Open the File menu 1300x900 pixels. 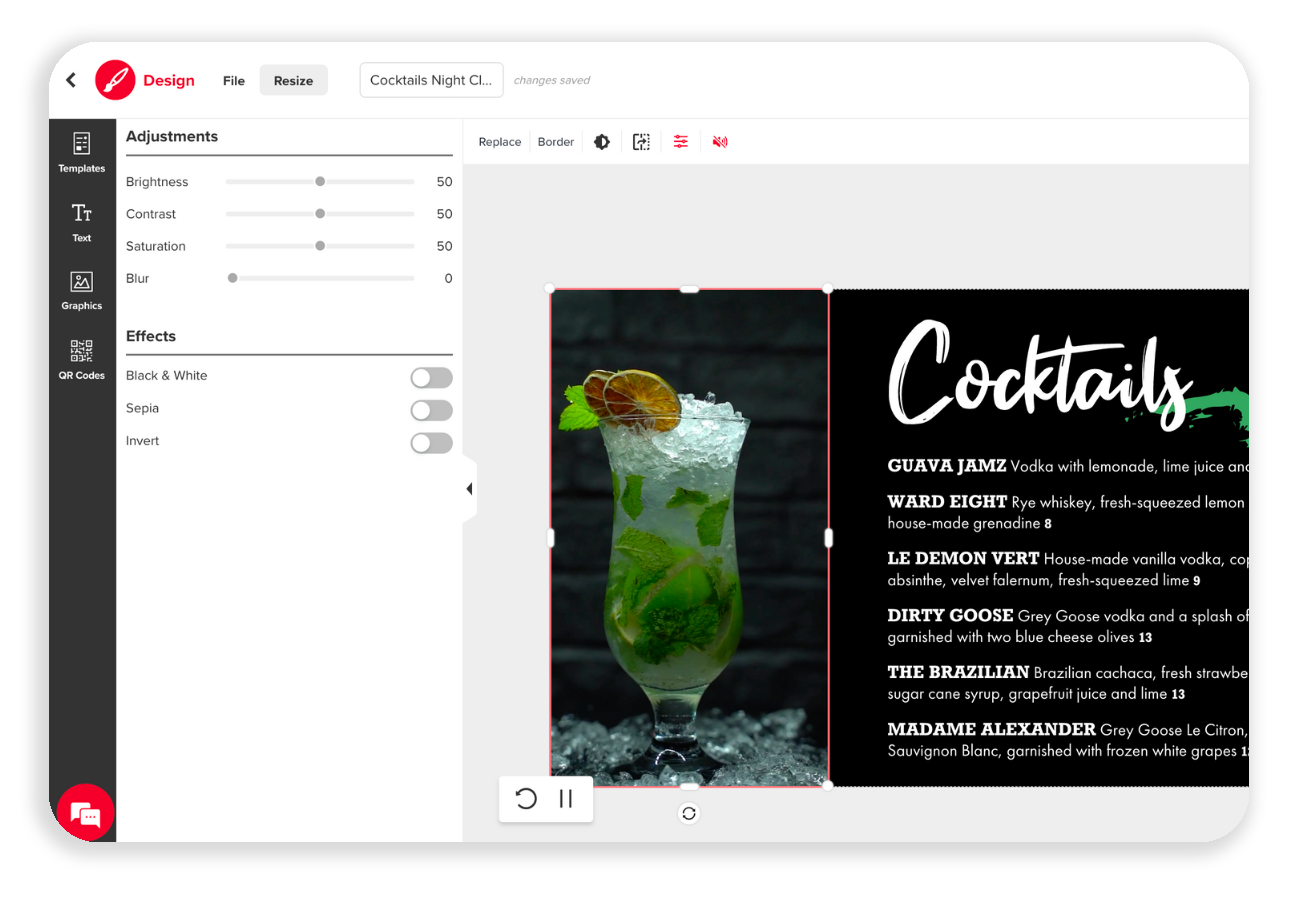pyautogui.click(x=234, y=81)
